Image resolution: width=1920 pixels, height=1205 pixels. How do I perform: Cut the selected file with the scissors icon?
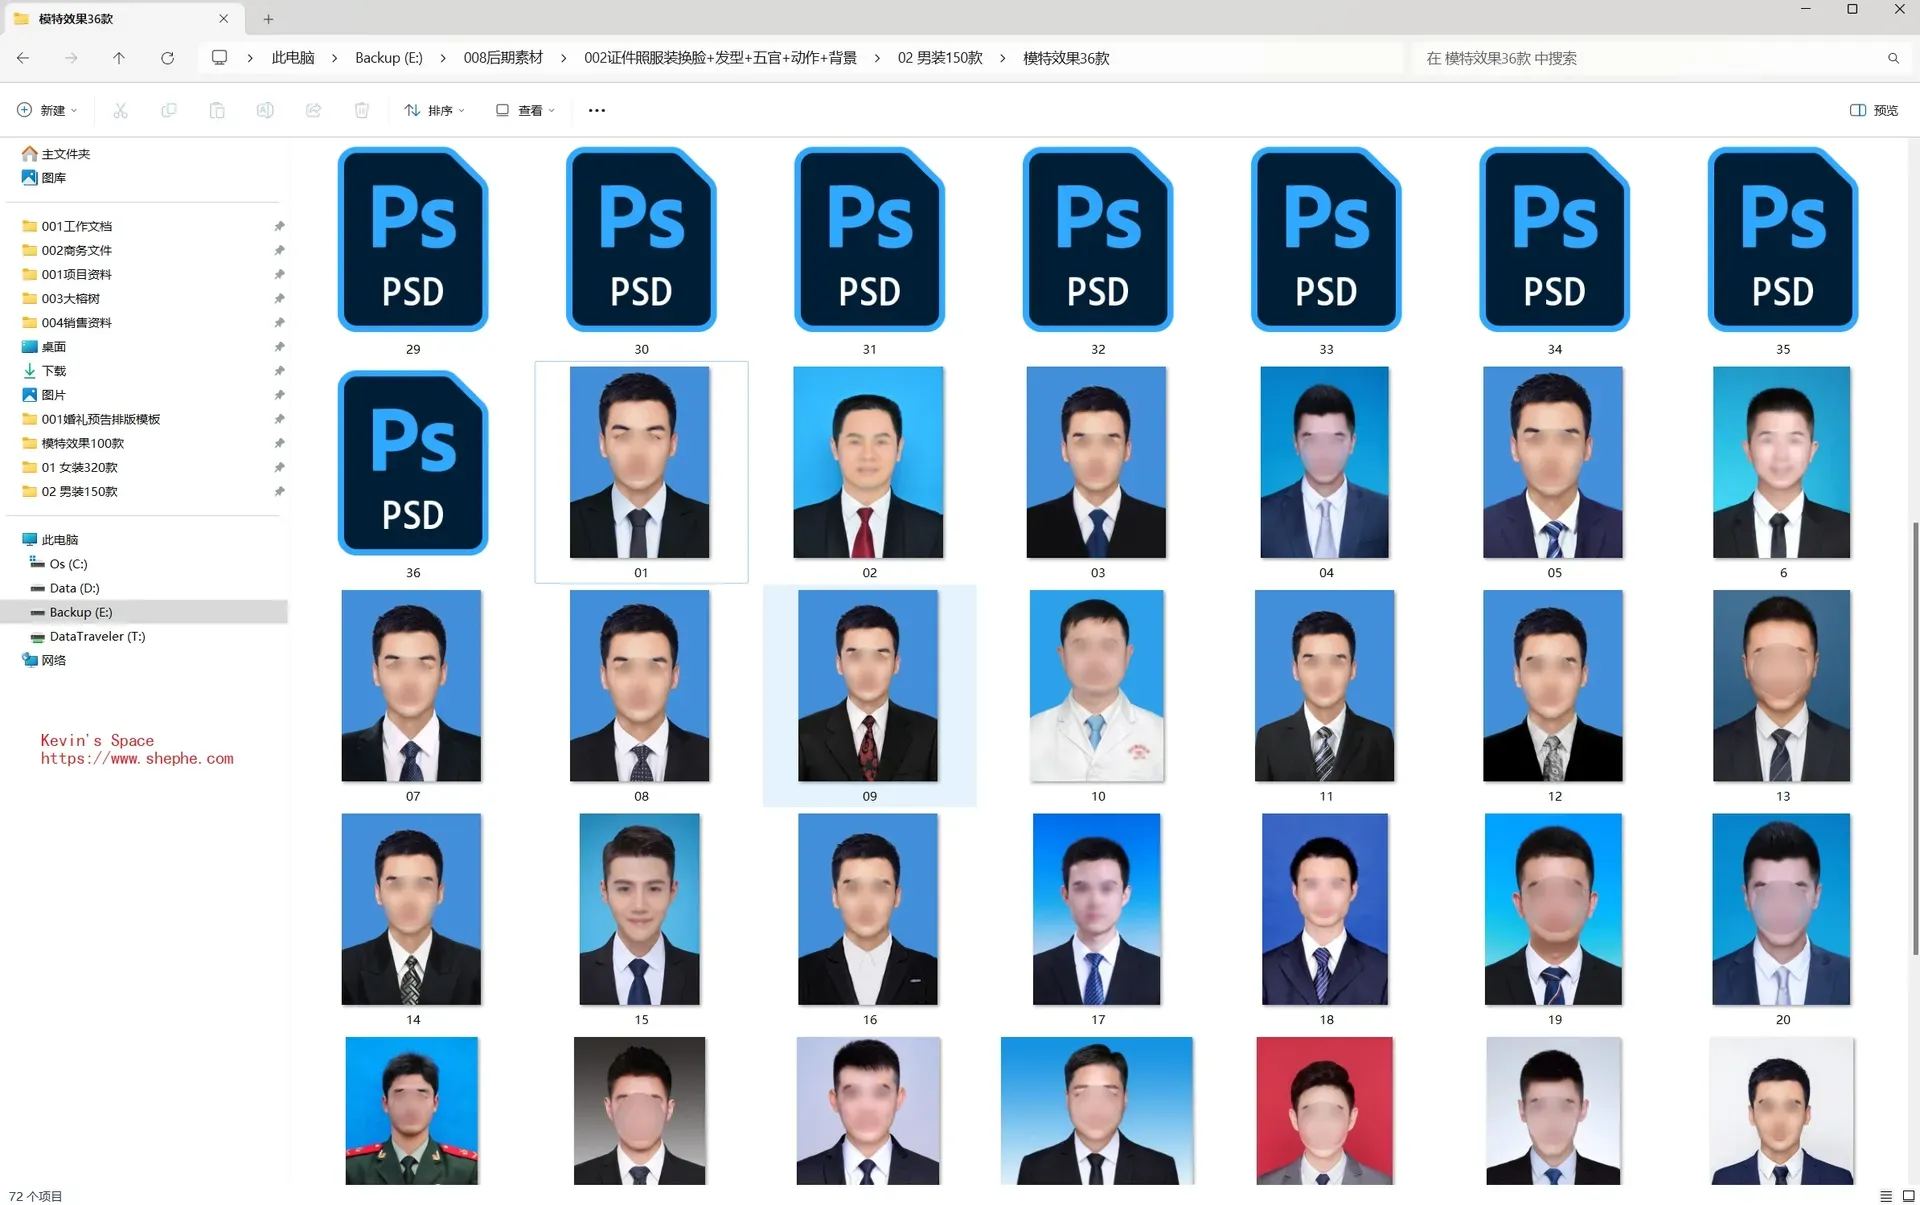(120, 110)
